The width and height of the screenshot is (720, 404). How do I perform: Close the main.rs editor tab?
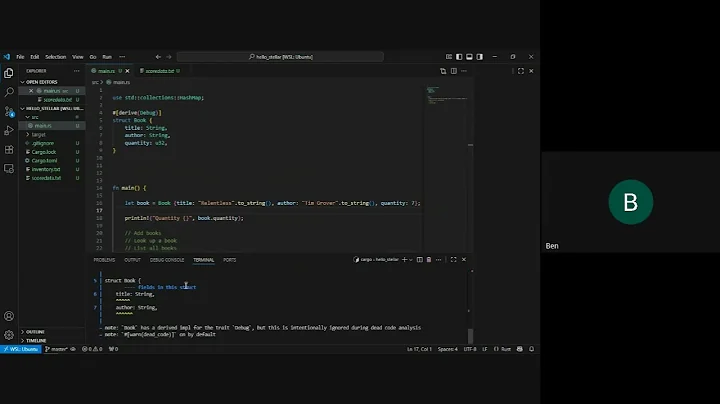tap(127, 71)
